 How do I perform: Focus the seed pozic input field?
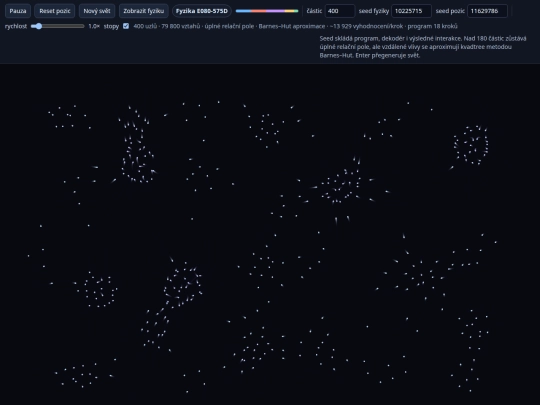[487, 11]
